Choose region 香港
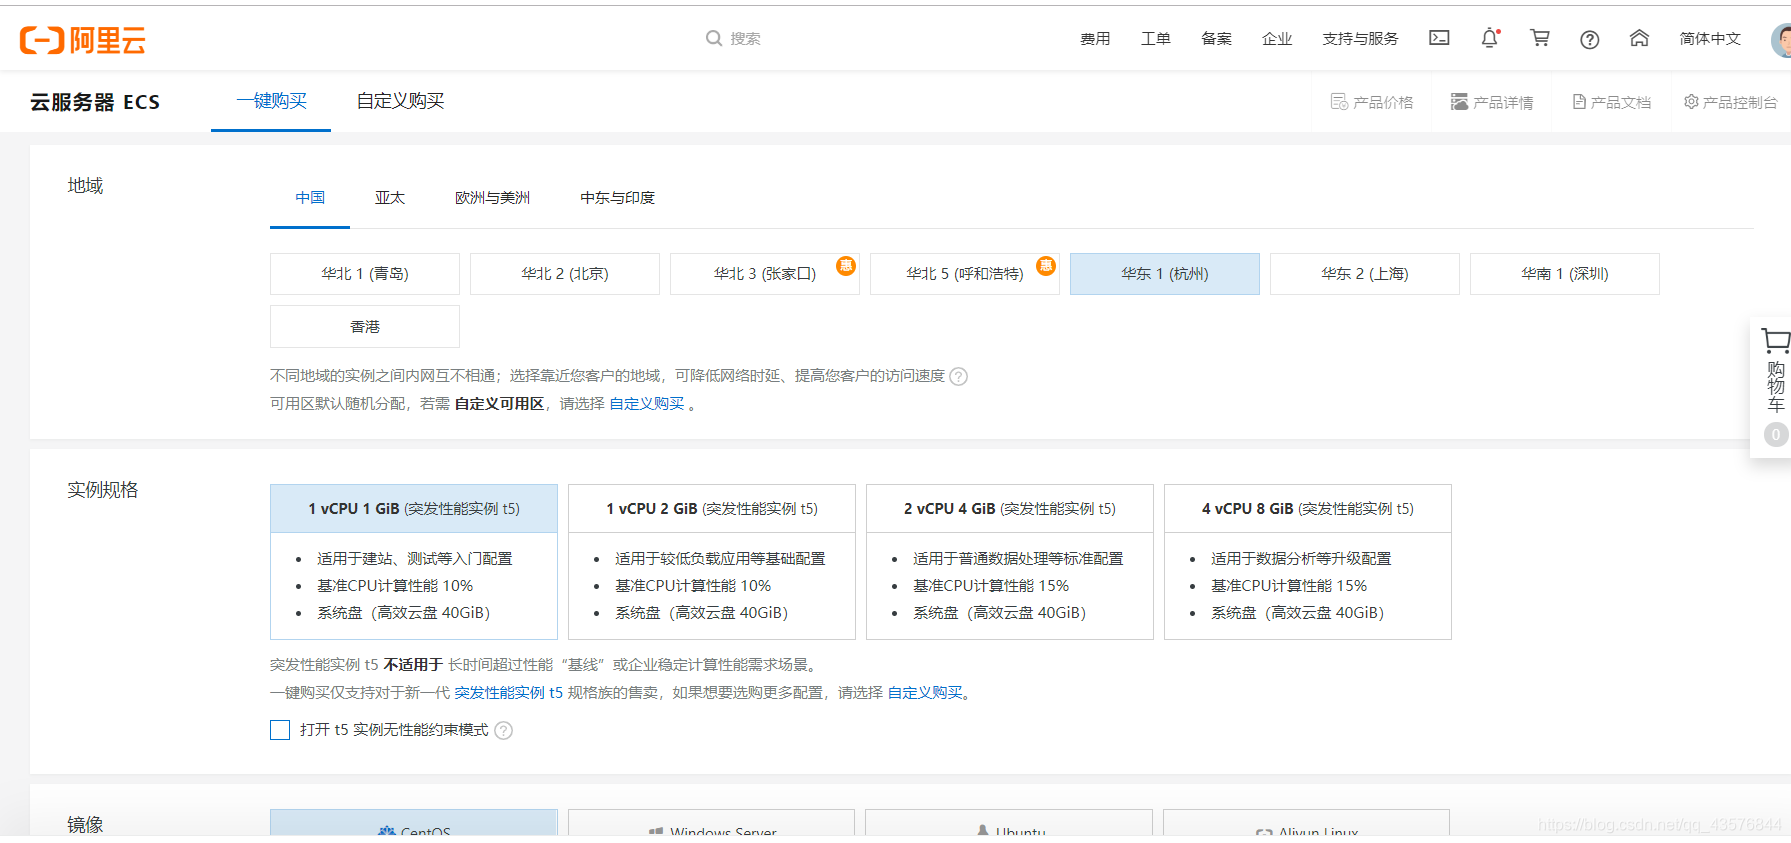The width and height of the screenshot is (1791, 843). tap(365, 327)
